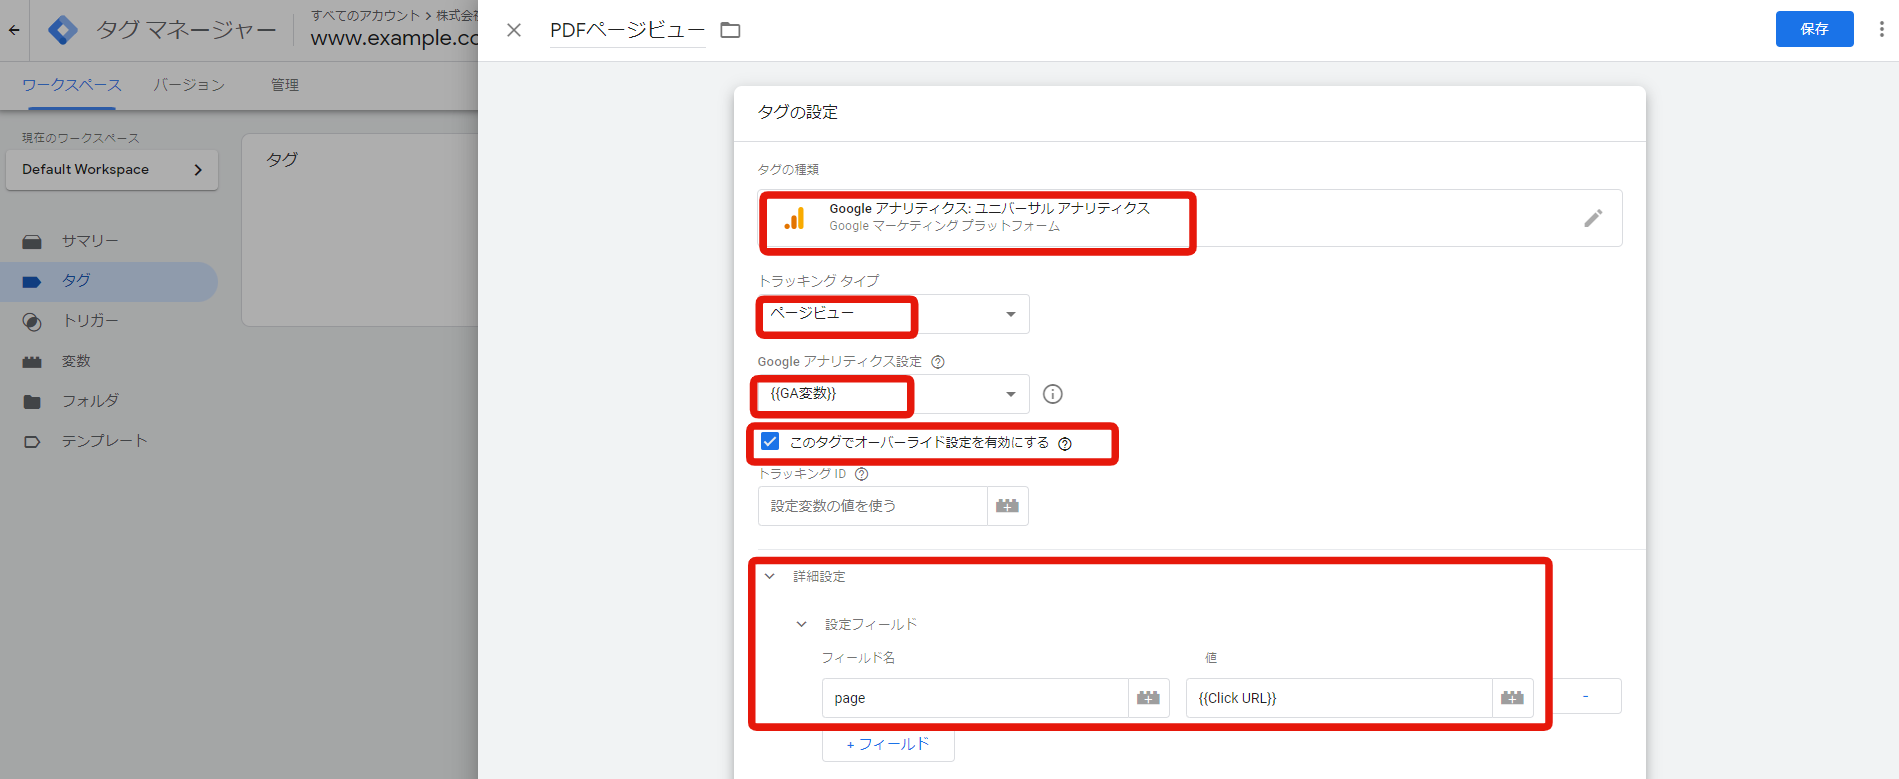The image size is (1899, 779).
Task: Collapse the 設定フィールド section
Action: [801, 624]
